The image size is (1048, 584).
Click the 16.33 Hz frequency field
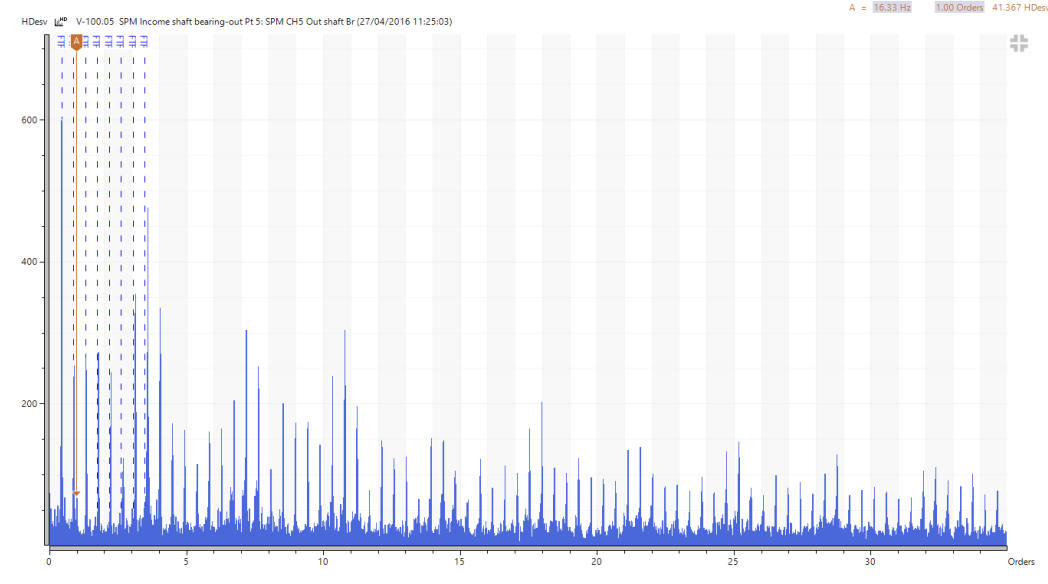(891, 8)
